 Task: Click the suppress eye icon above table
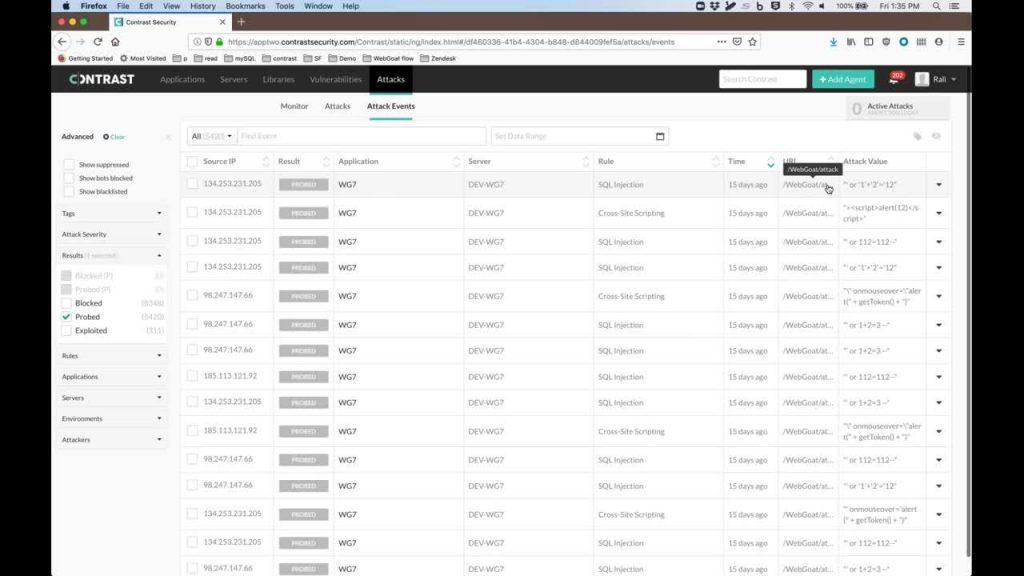[x=936, y=136]
